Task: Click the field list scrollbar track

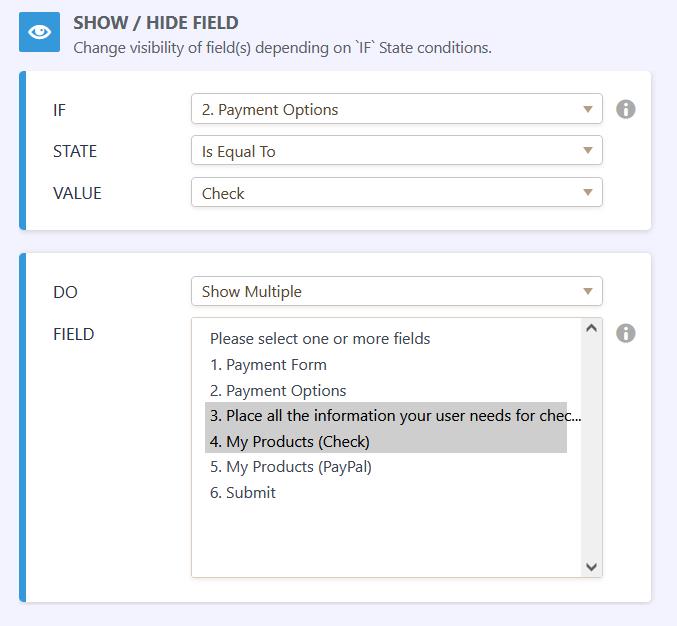Action: [591, 450]
